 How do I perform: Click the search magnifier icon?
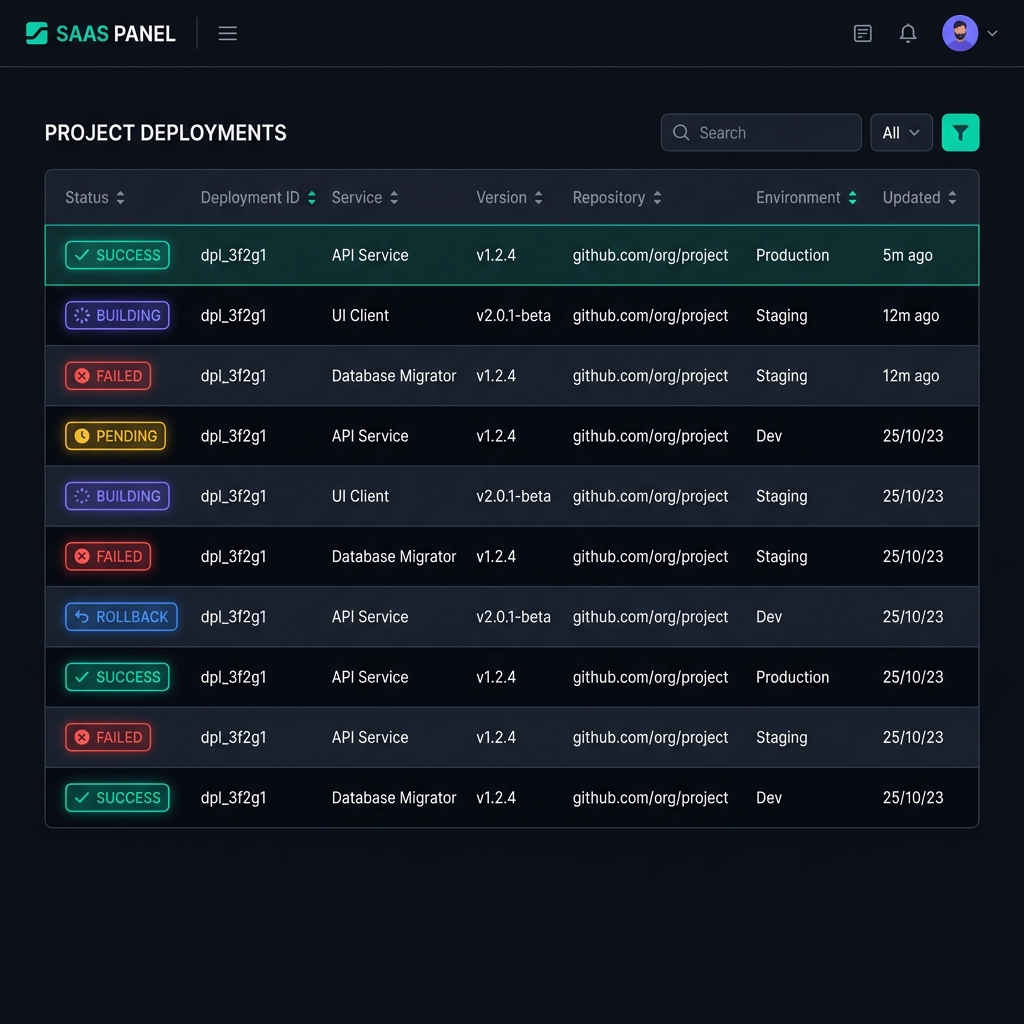tap(680, 133)
